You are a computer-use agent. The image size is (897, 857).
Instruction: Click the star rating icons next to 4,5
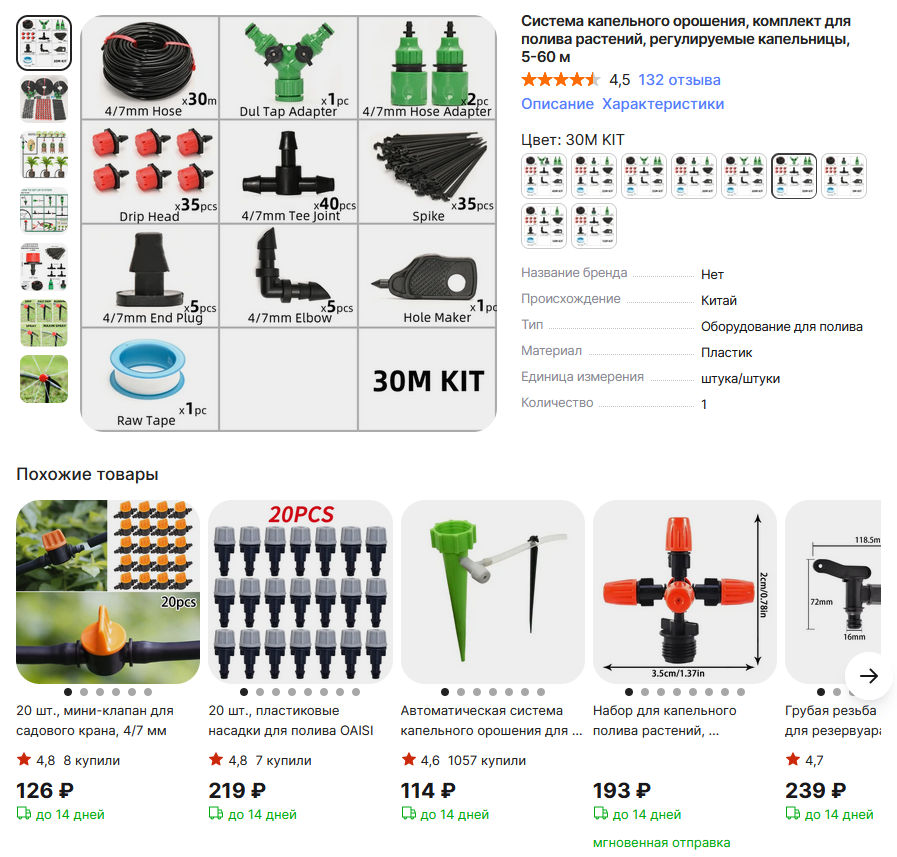[x=561, y=80]
